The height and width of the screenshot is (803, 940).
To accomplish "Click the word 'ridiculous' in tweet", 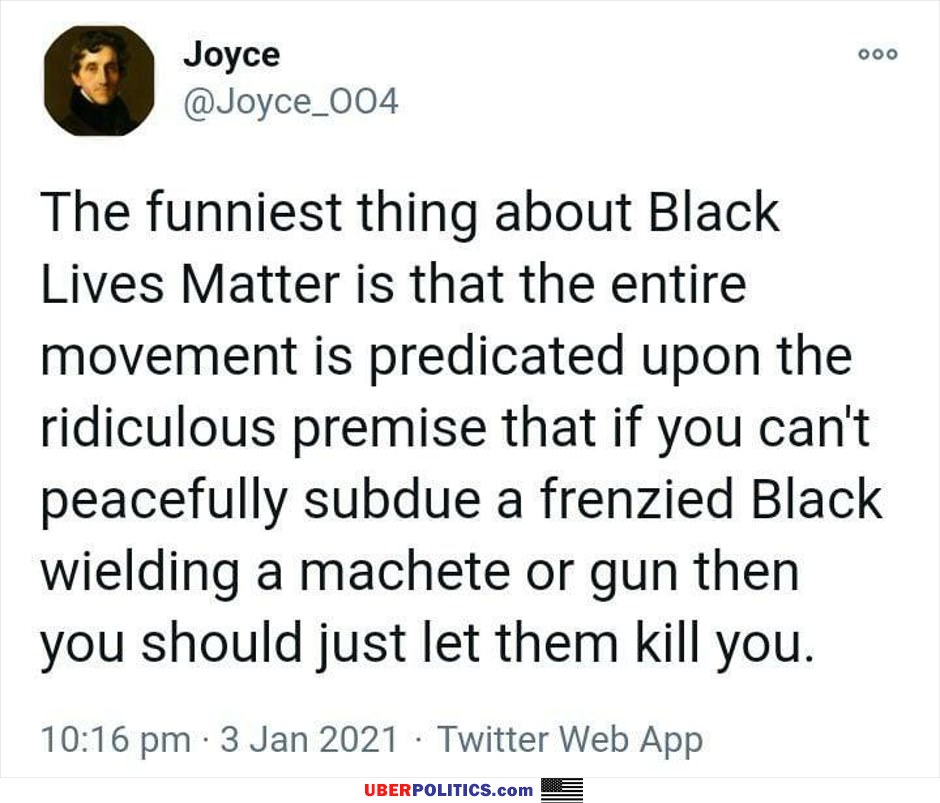I will coord(158,427).
